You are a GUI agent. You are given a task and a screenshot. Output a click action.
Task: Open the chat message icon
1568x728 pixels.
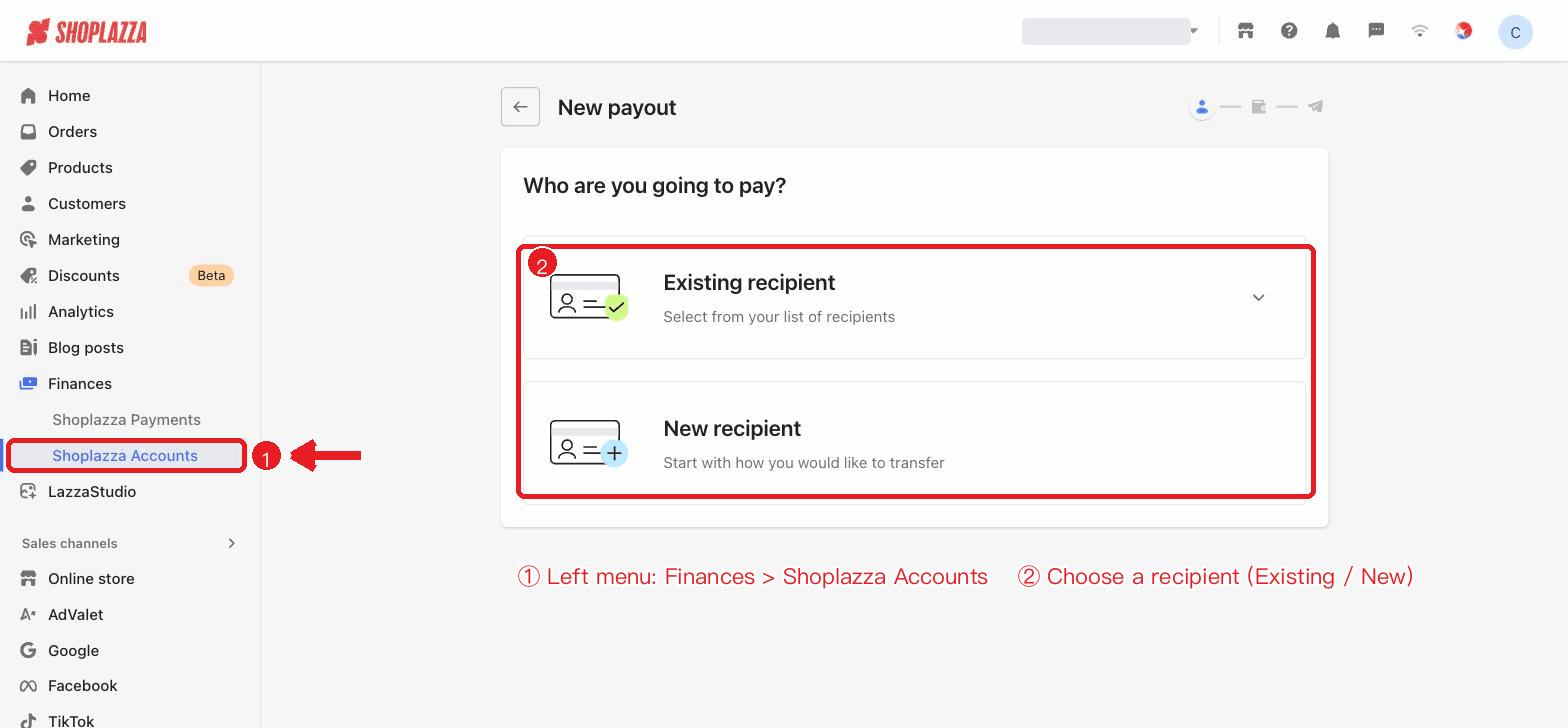(x=1376, y=31)
